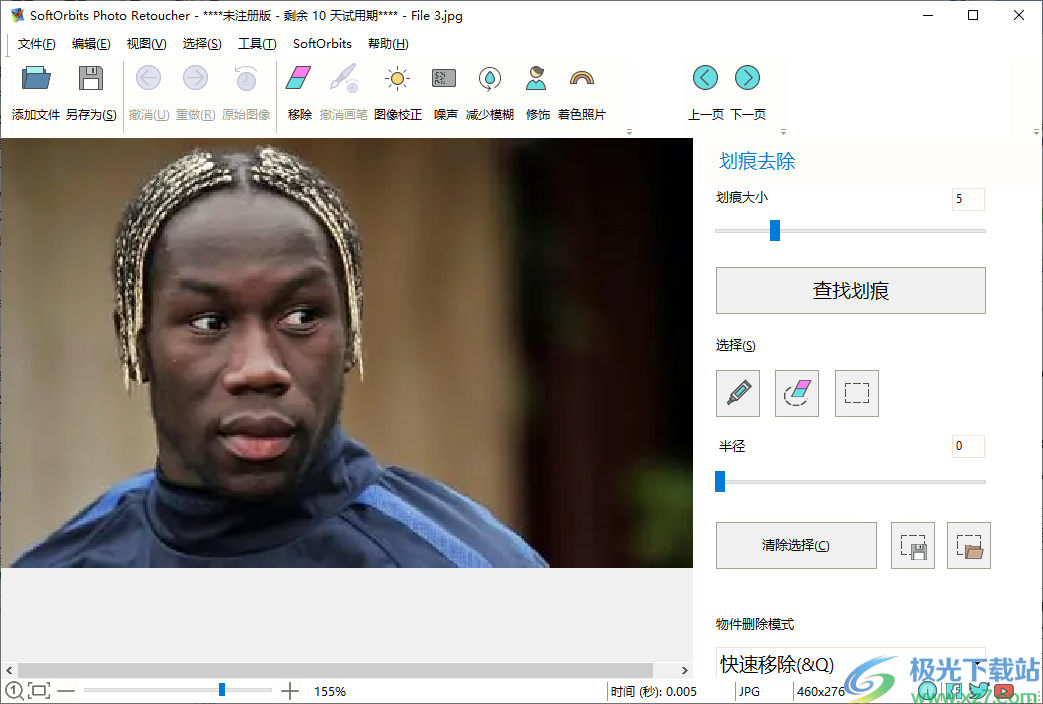
Task: Open the 图像校正 image correction tool
Action: tap(396, 77)
